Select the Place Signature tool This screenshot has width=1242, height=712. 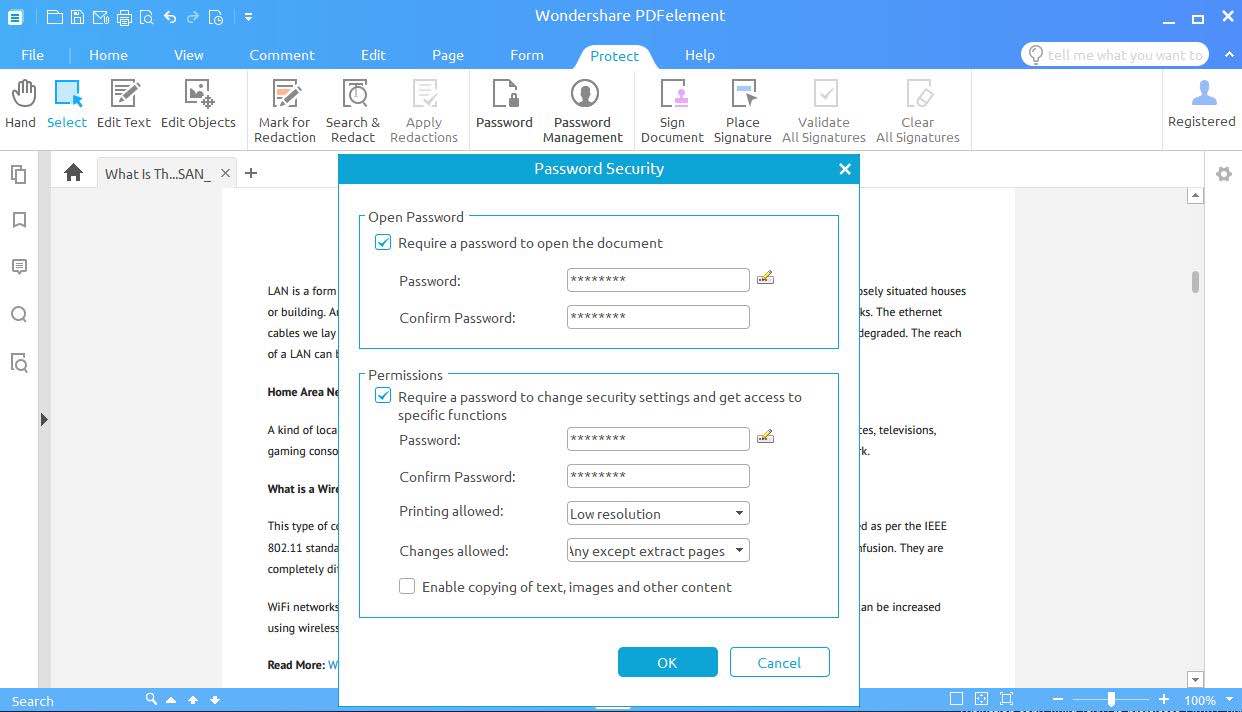[x=742, y=109]
